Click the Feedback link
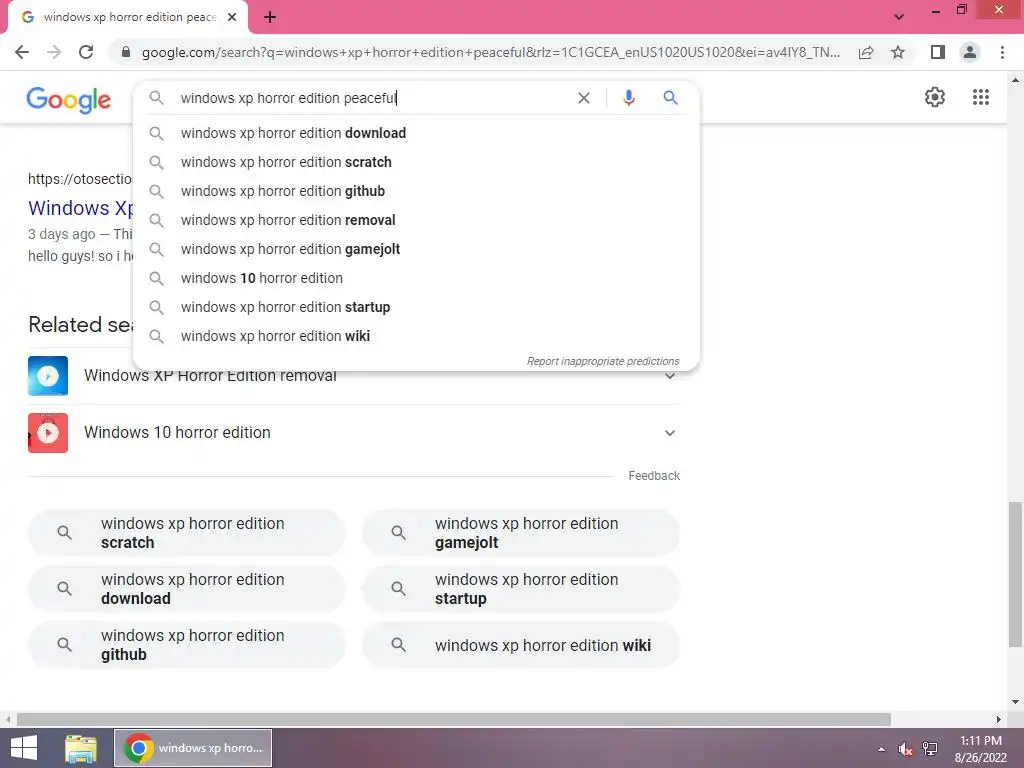1024x768 pixels. coord(654,476)
